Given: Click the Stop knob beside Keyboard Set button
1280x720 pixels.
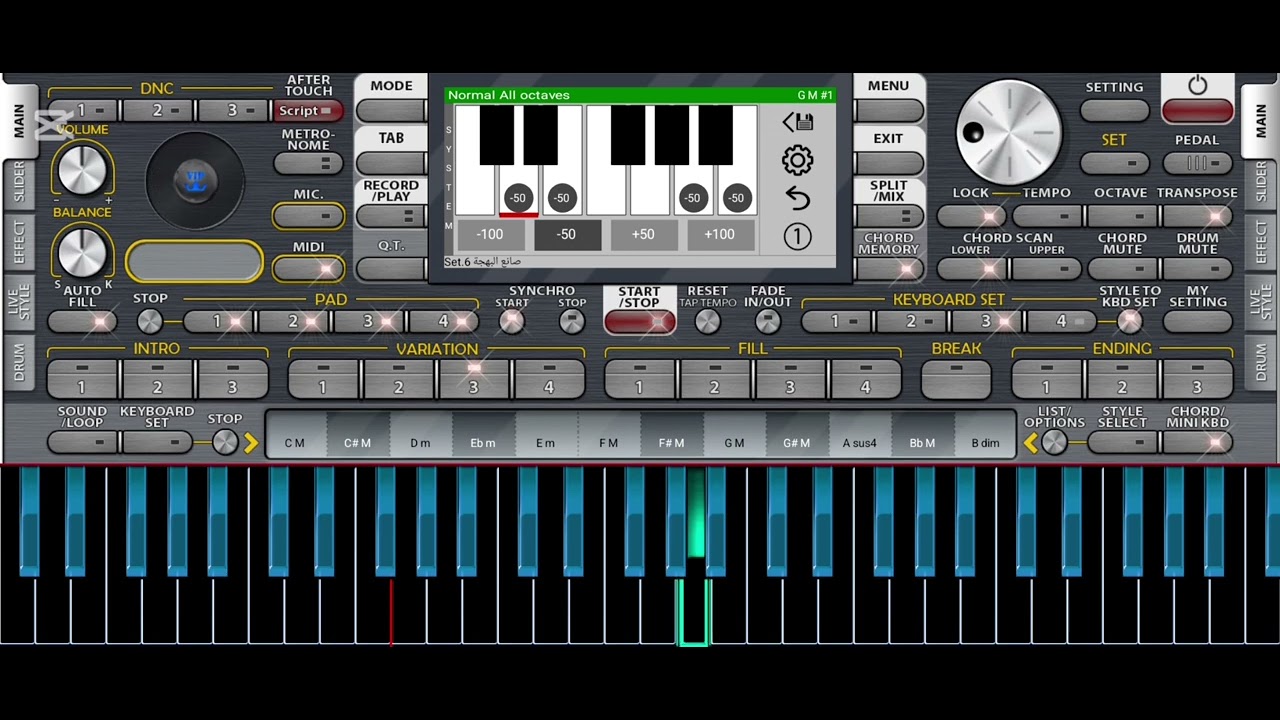Looking at the screenshot, I should 225,442.
